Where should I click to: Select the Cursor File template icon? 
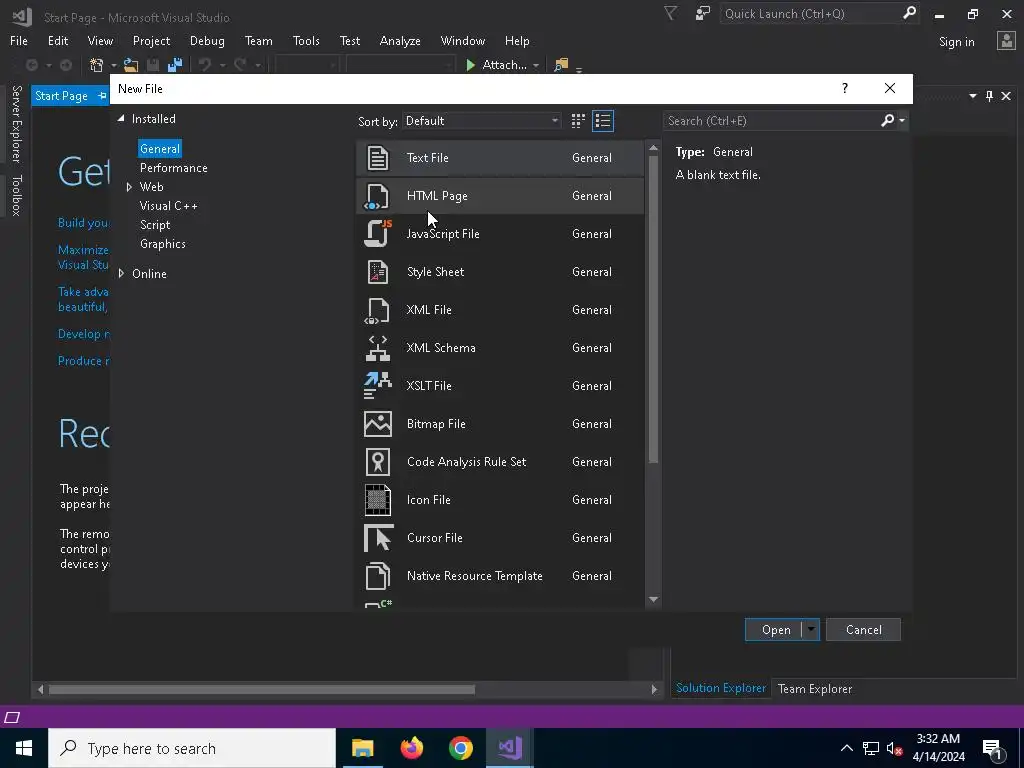[x=378, y=537]
